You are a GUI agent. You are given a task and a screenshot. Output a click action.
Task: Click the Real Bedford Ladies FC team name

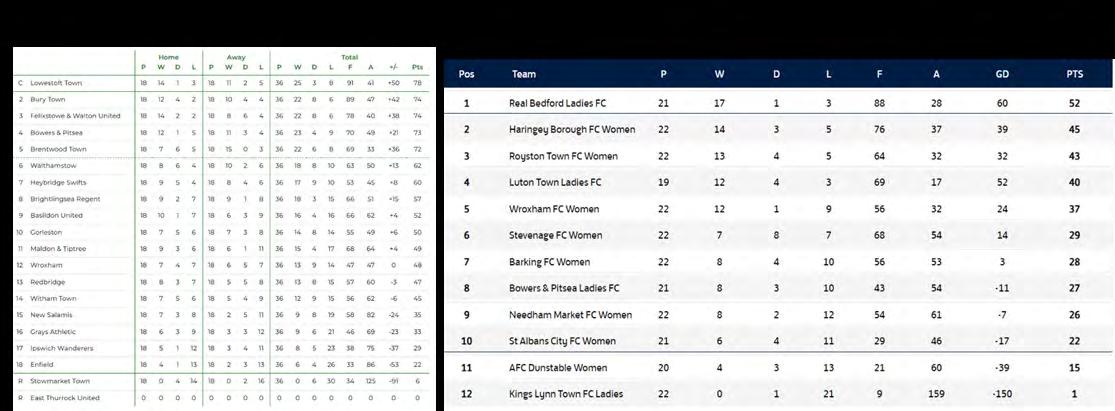[558, 103]
